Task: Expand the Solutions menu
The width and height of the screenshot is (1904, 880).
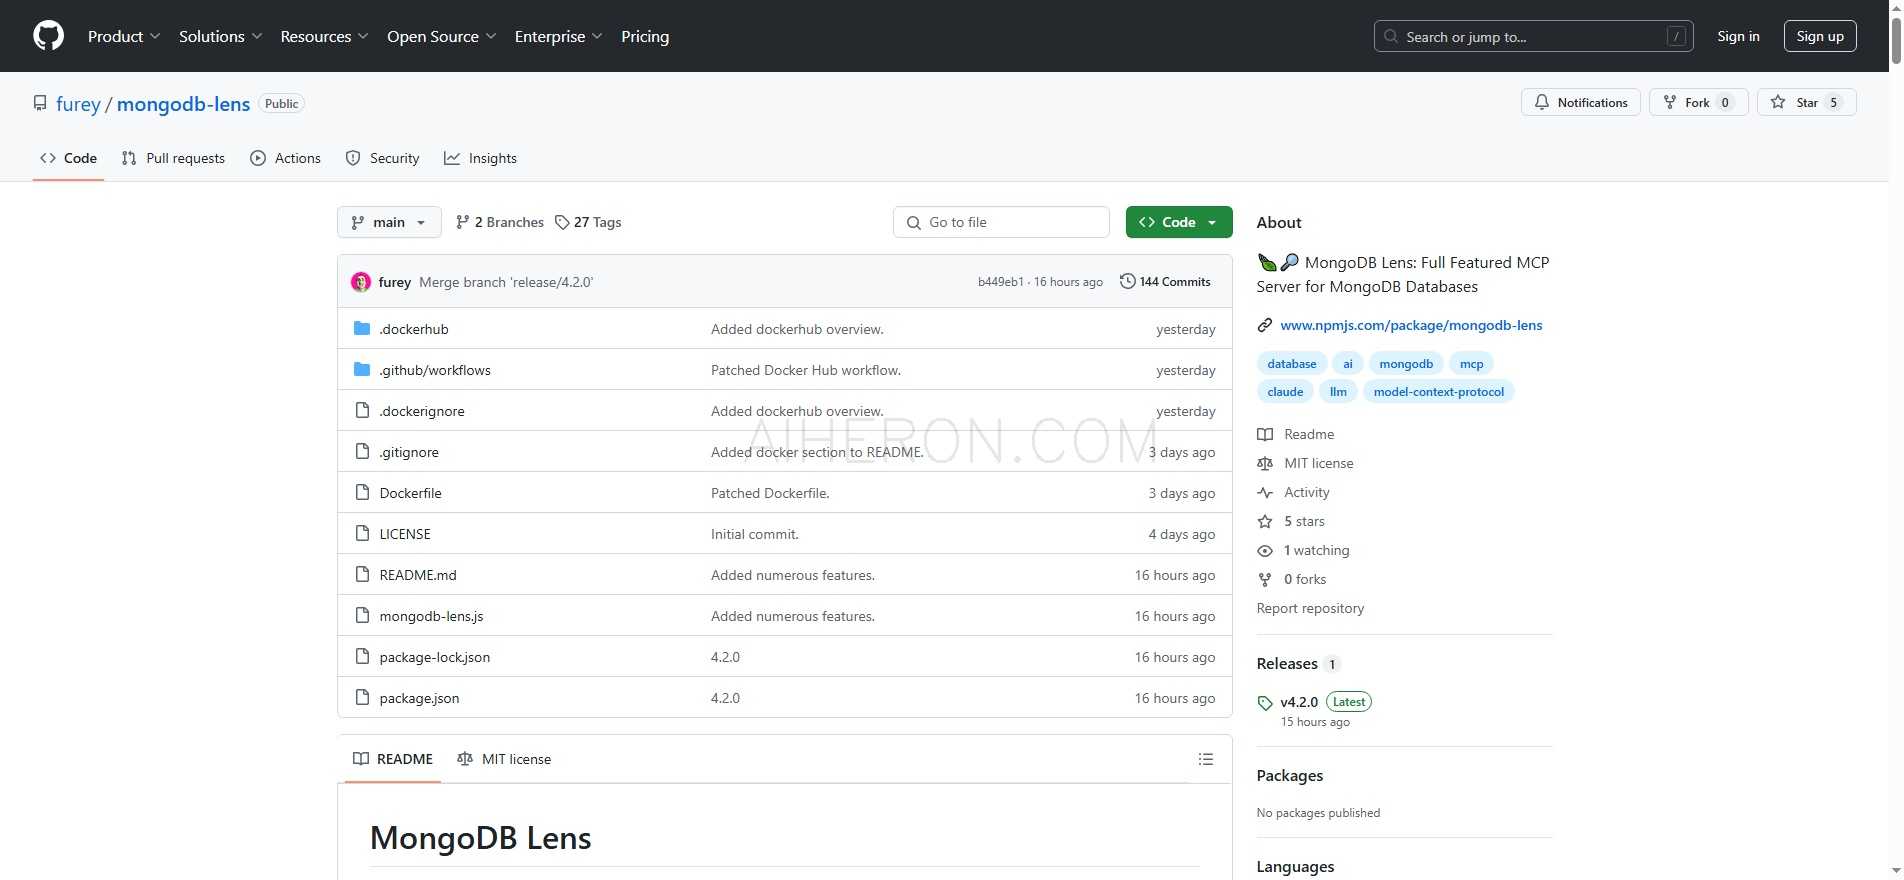Action: [x=220, y=36]
